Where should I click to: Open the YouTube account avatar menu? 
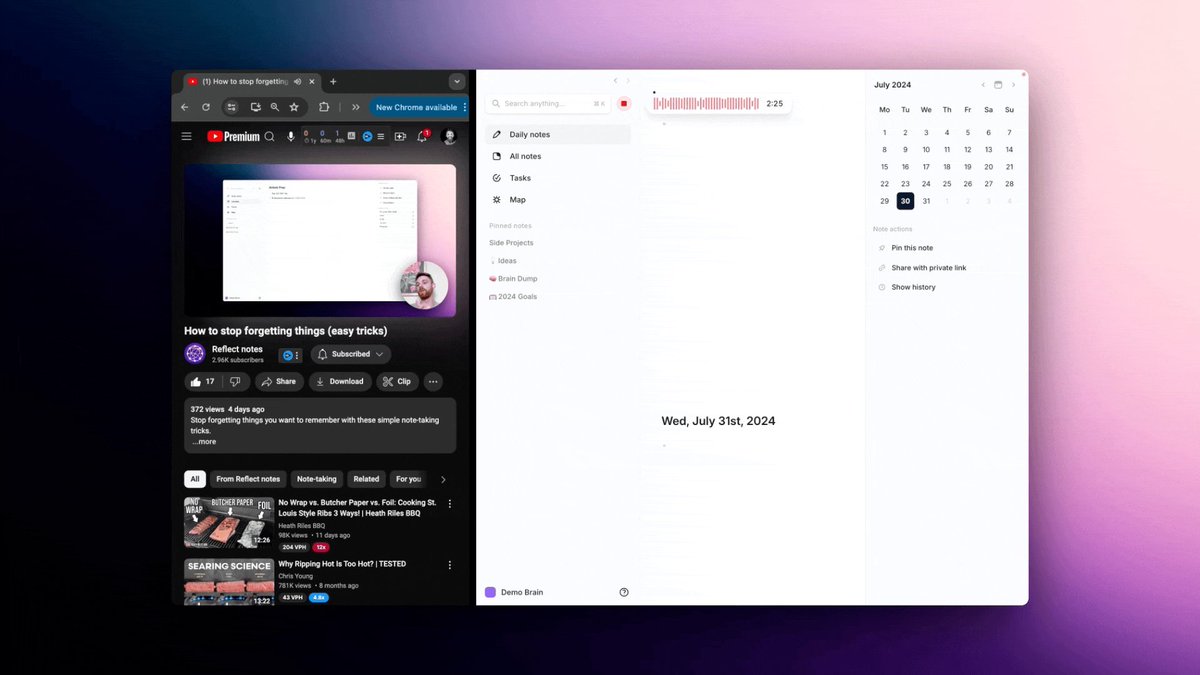click(450, 136)
